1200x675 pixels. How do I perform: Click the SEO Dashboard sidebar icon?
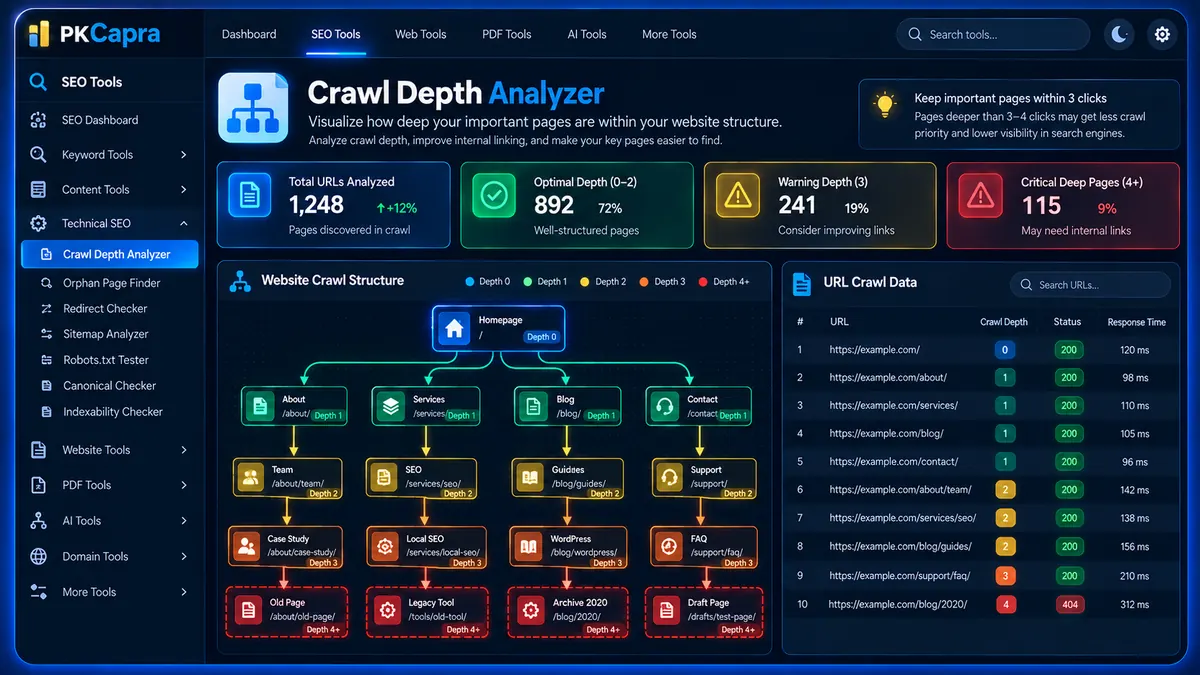click(x=38, y=120)
